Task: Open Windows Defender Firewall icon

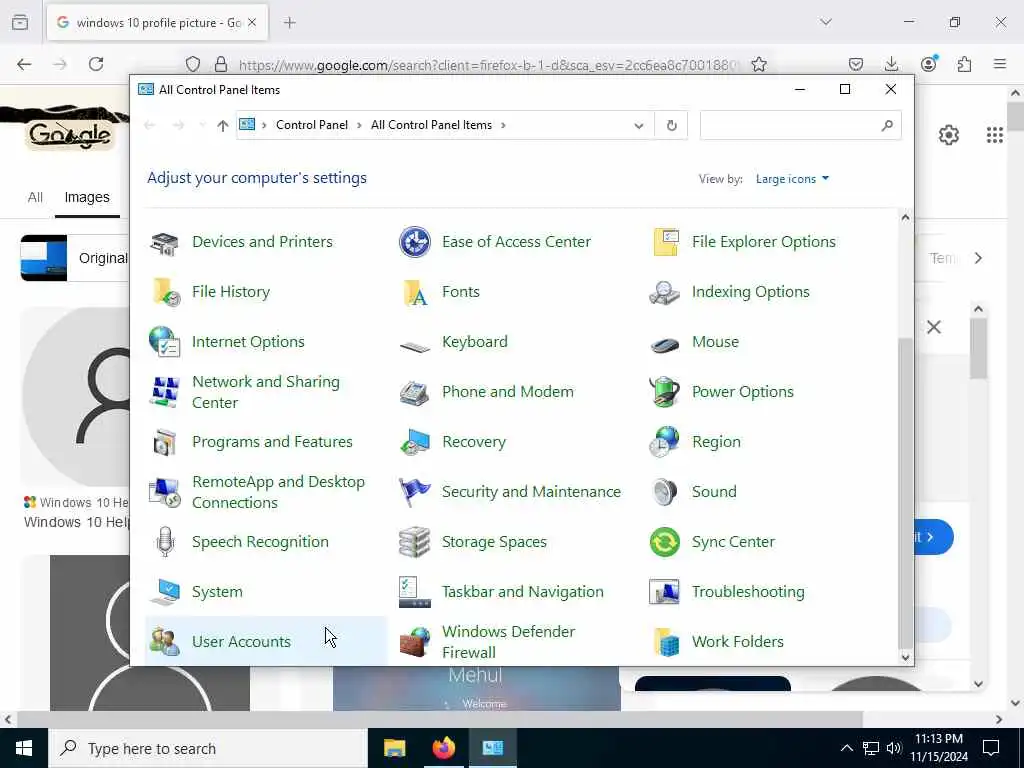Action: (415, 642)
